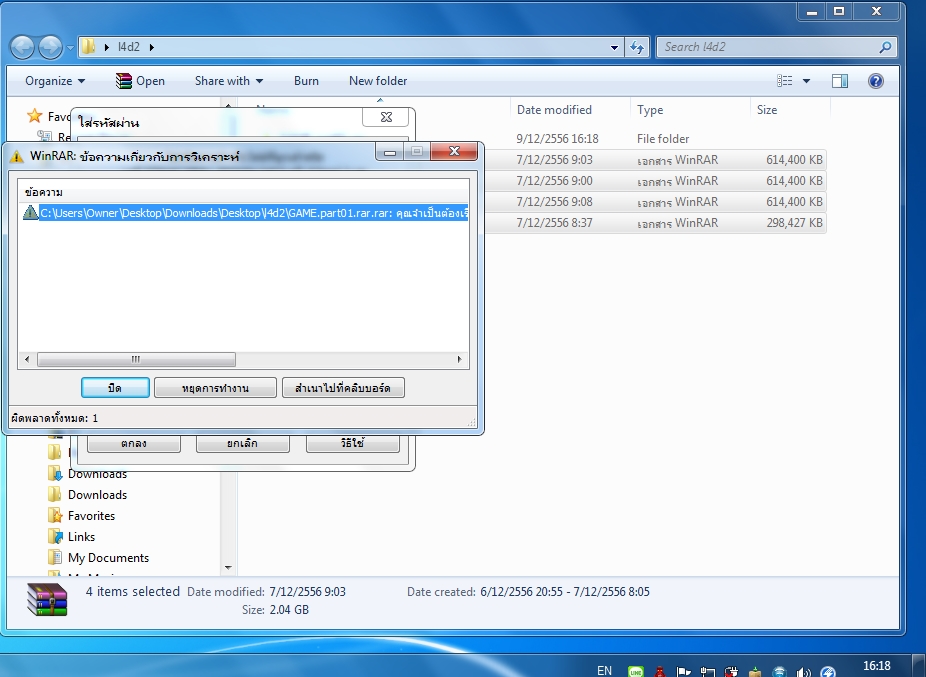926x677 pixels.
Task: Select the file row dated 7/12/2556 9:03
Action: [656, 160]
